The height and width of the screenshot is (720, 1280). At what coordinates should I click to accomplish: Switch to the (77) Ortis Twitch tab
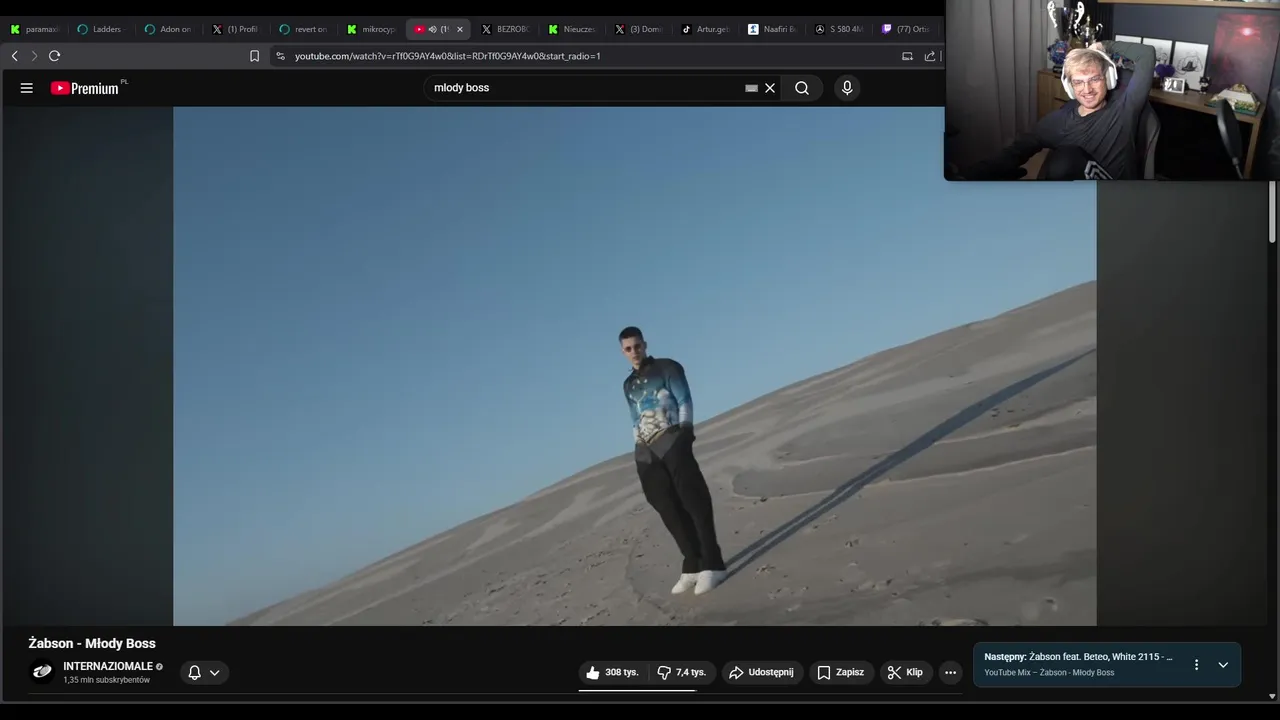pos(906,29)
